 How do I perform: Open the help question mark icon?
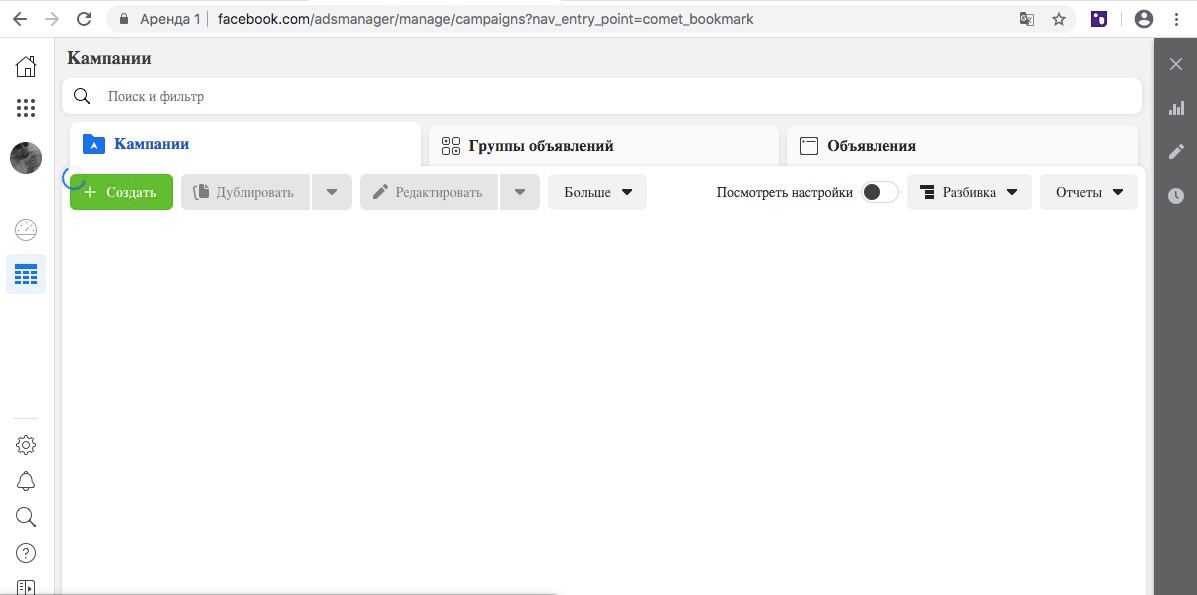tap(26, 553)
